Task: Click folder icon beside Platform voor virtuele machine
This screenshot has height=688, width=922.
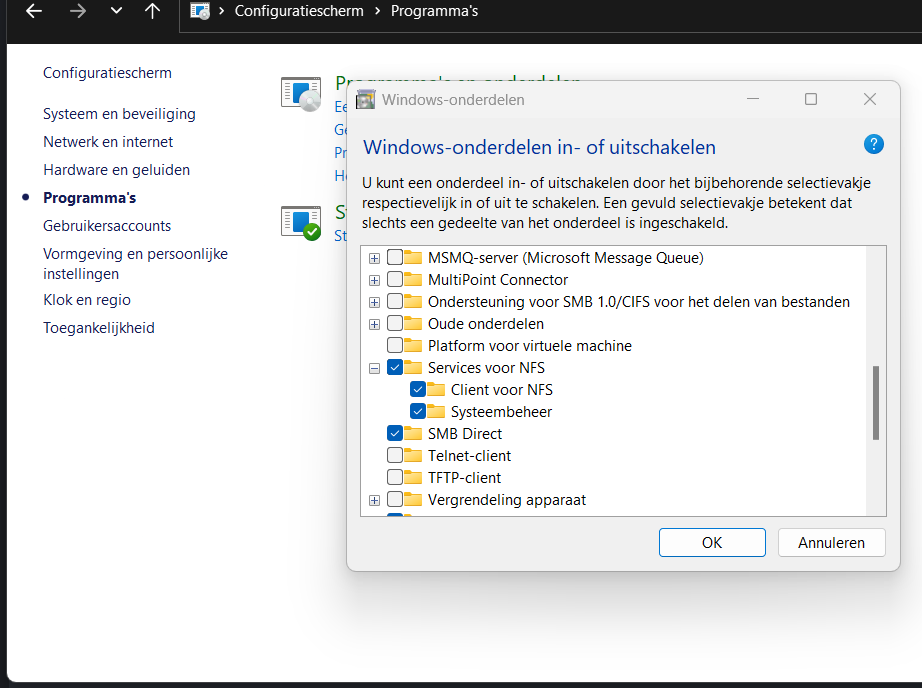Action: point(413,345)
